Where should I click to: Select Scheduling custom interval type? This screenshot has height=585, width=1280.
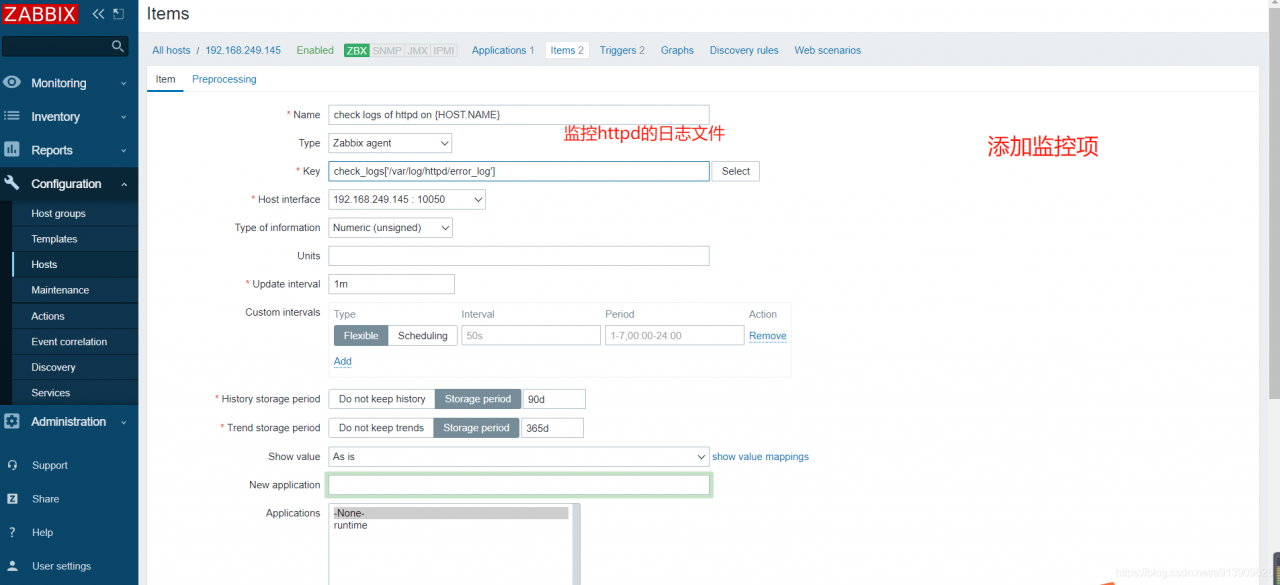click(x=423, y=336)
